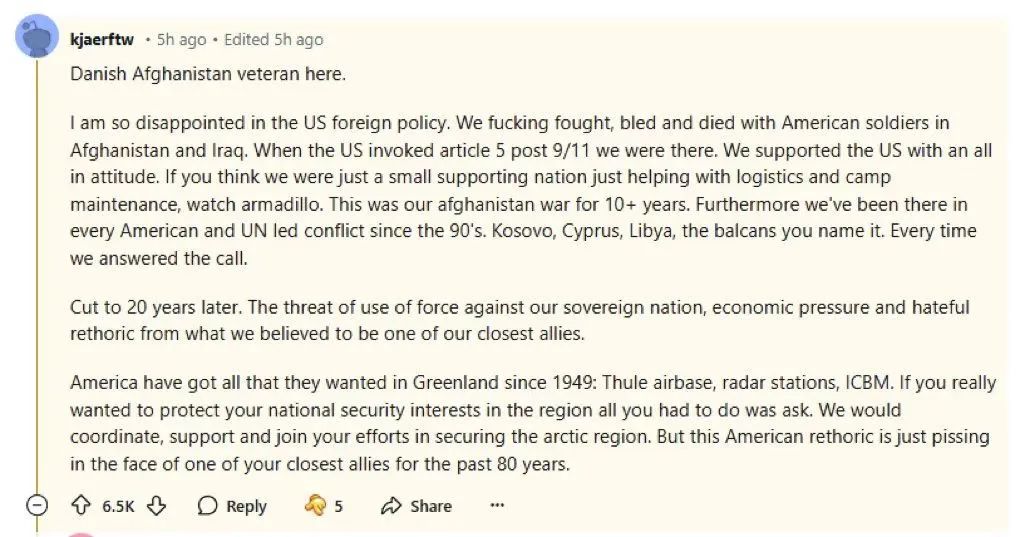
Task: Downvote the kjaerftw comment
Action: coord(156,506)
